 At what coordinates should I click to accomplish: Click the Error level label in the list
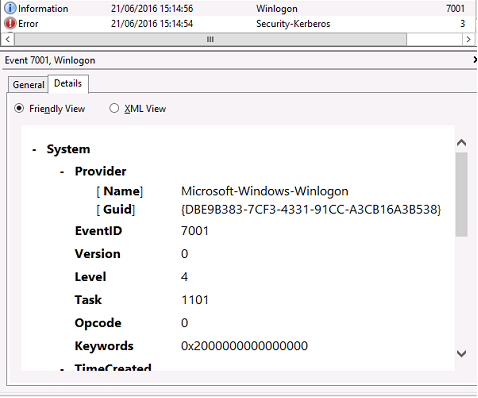pyautogui.click(x=28, y=24)
